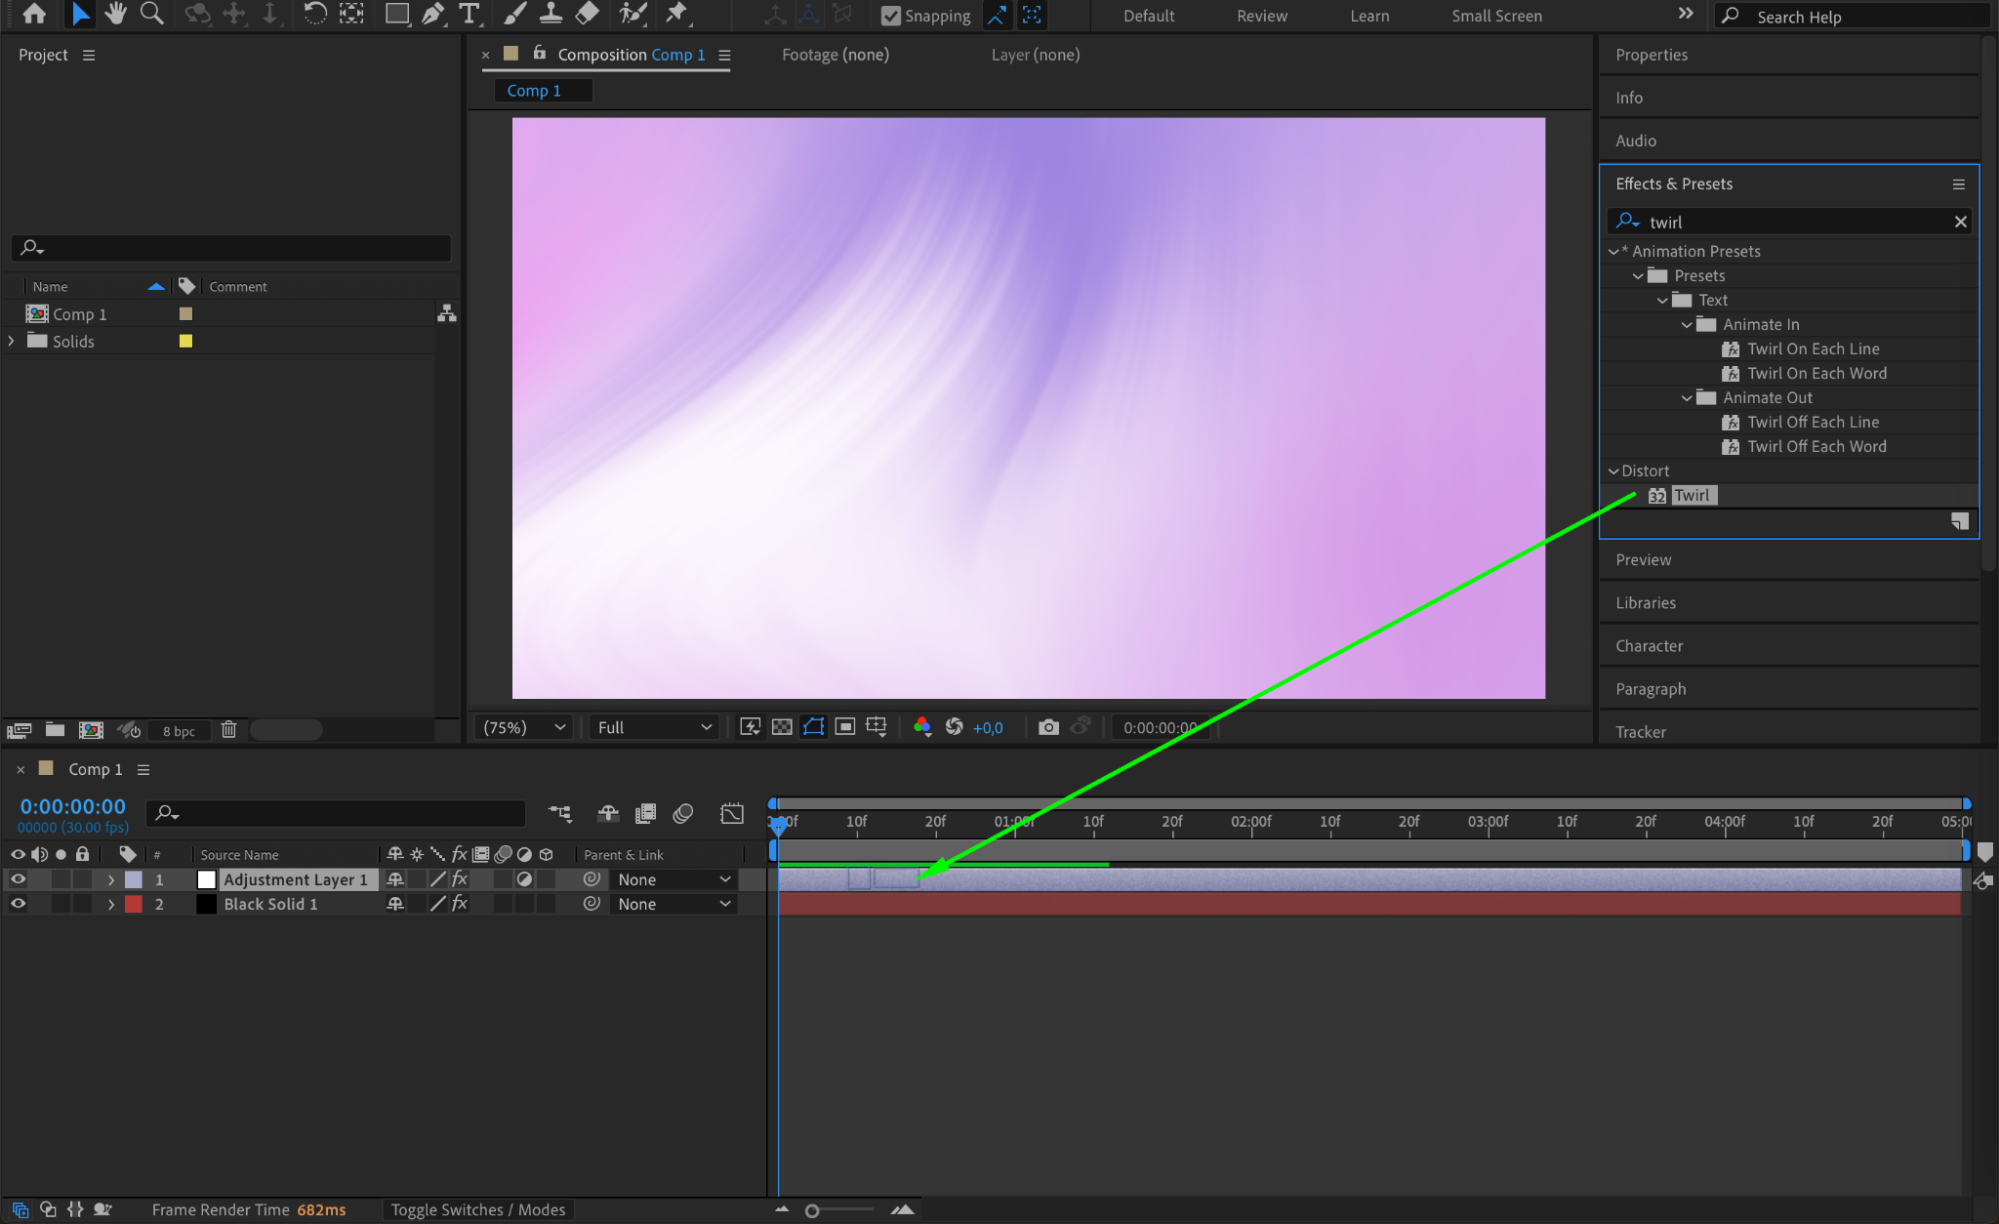The image size is (1999, 1224).
Task: Select the Zoom tool in toolbar
Action: [152, 14]
